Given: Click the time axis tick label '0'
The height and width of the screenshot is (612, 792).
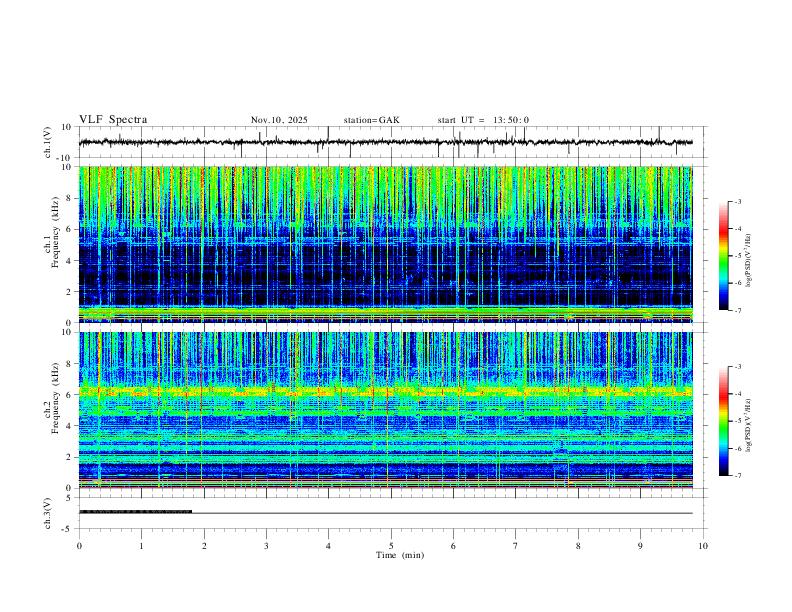Looking at the screenshot, I should pyautogui.click(x=79, y=546).
